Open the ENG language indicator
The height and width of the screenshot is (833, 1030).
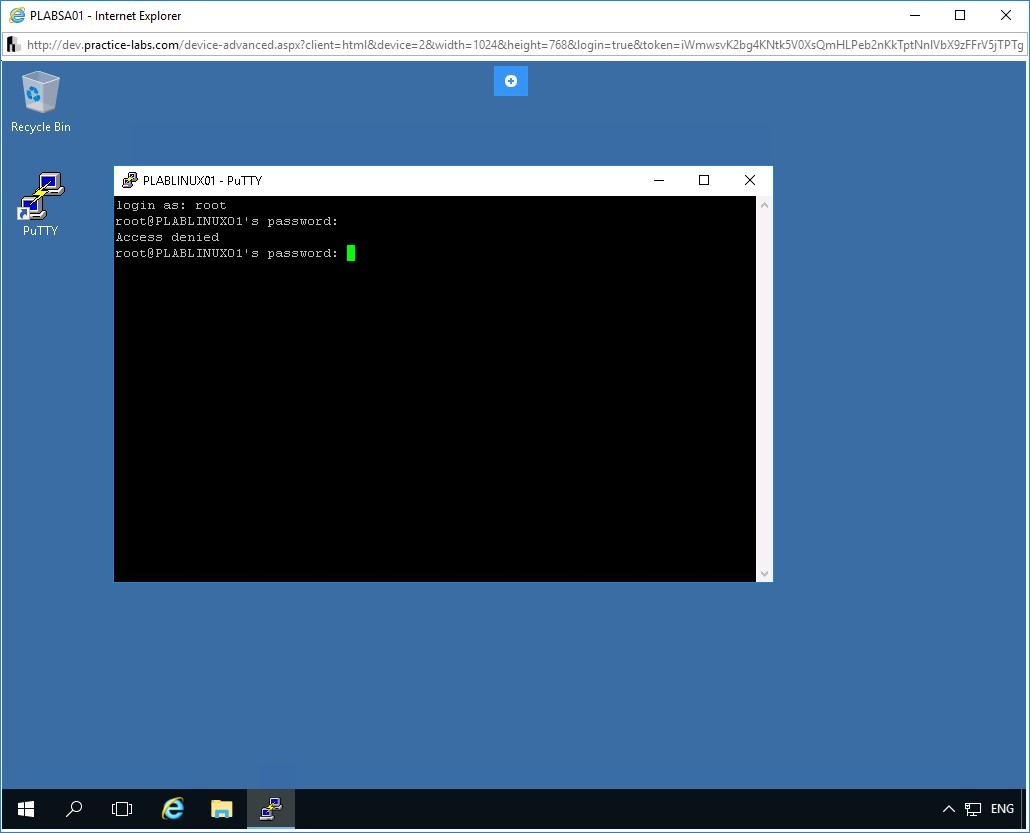1002,809
